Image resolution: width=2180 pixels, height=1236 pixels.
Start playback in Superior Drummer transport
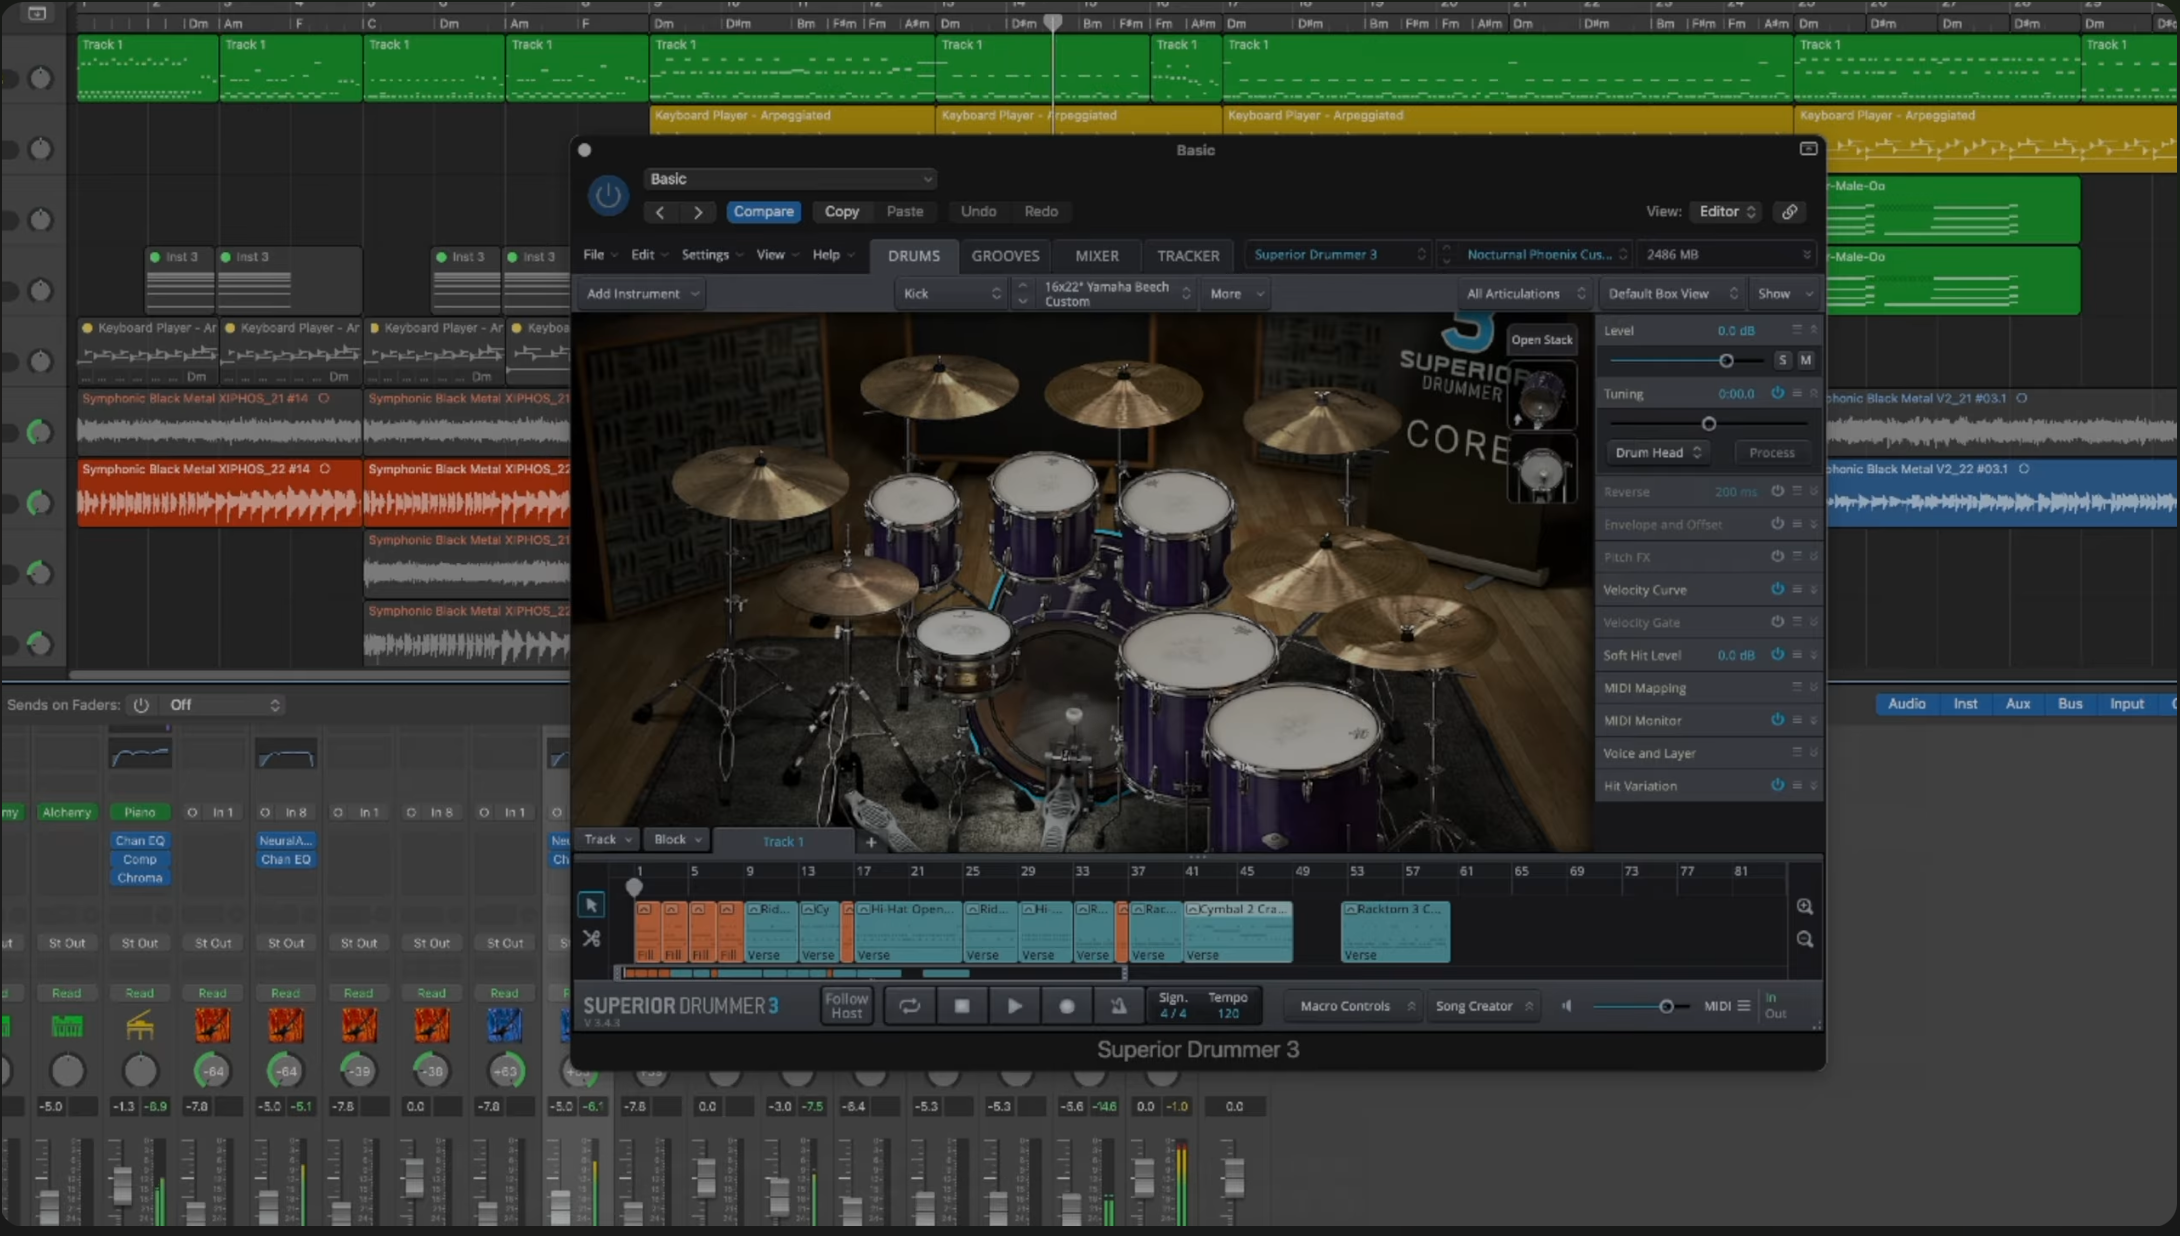point(1014,1006)
